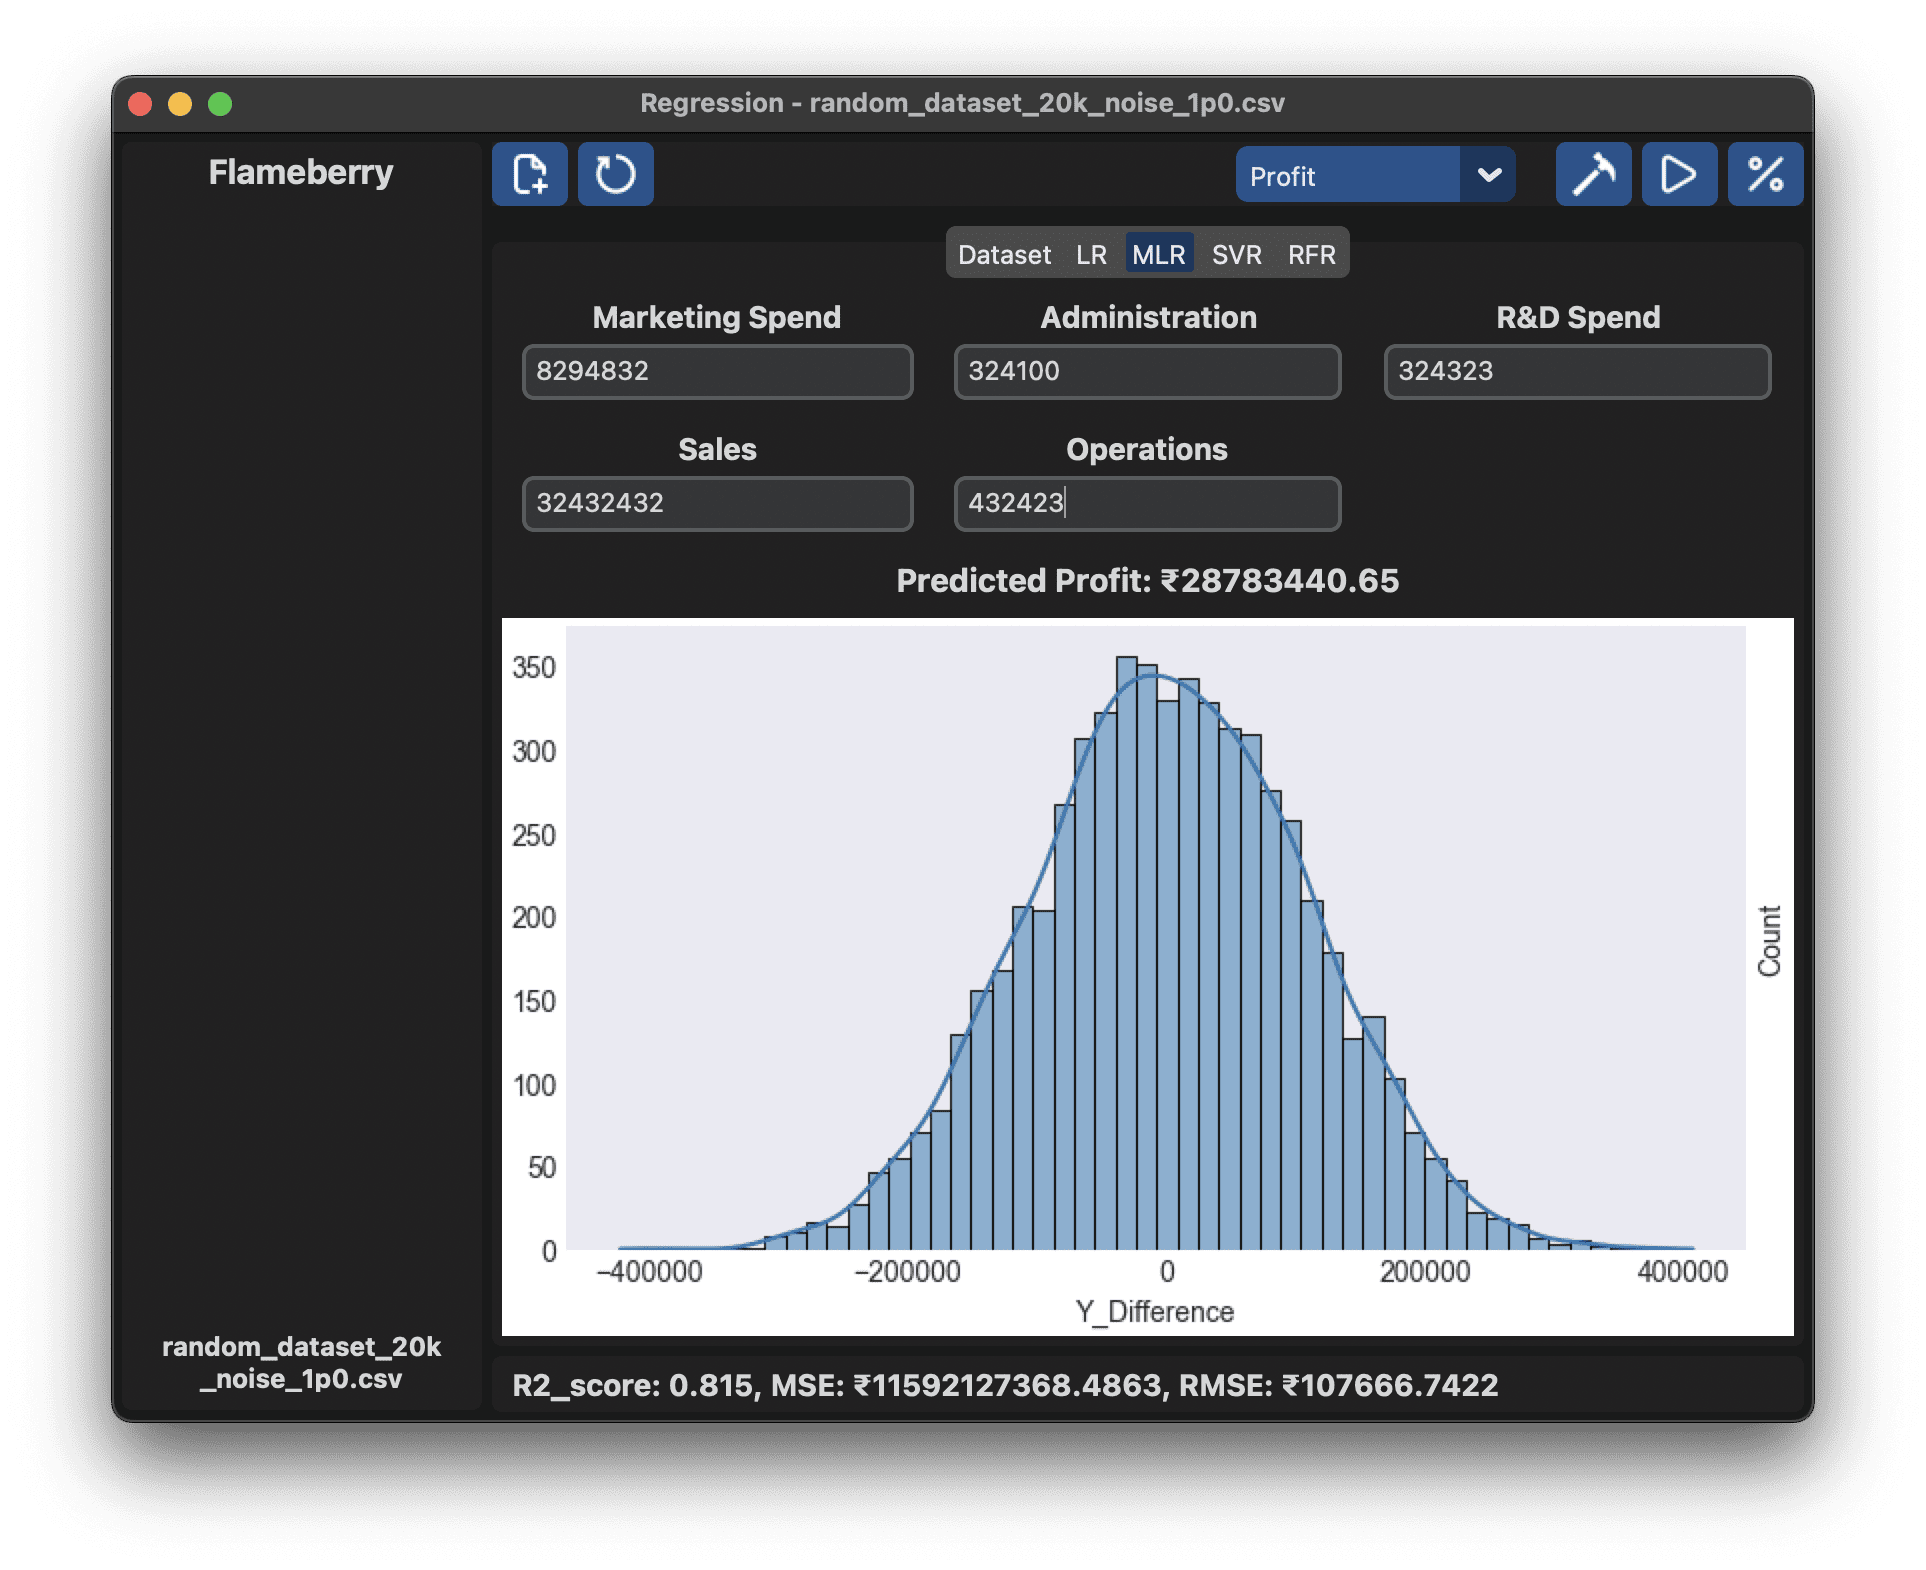Screen dimensions: 1926x1570
Task: Click the dropdown chevron beside Profit
Action: click(1489, 176)
